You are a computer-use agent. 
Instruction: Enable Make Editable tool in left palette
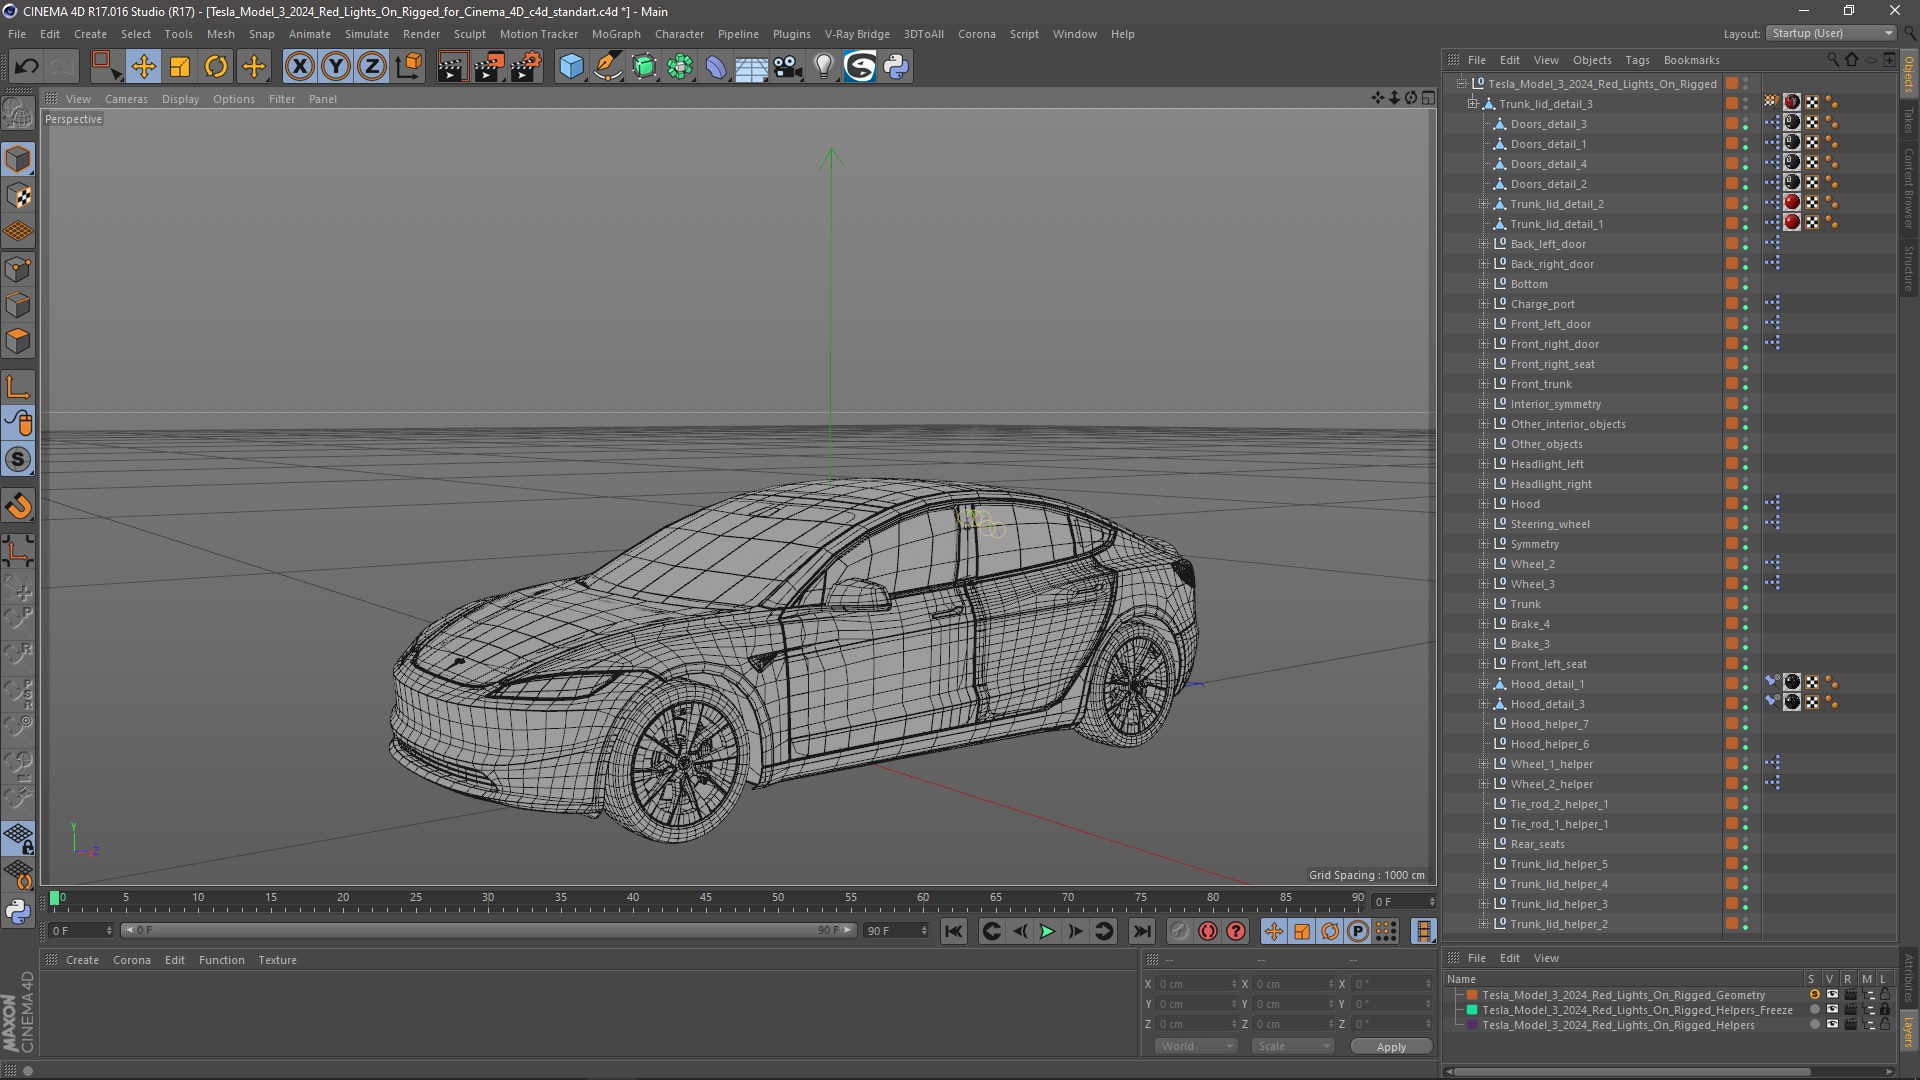pos(18,113)
